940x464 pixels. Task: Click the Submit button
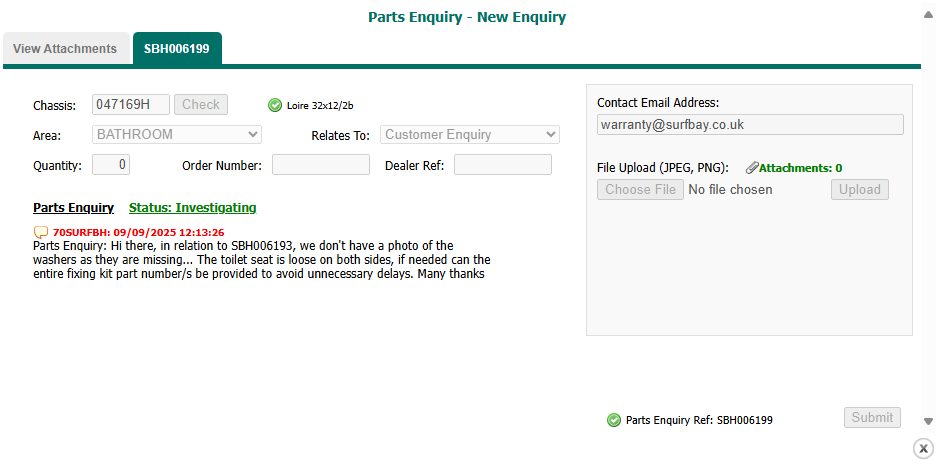pyautogui.click(x=872, y=418)
